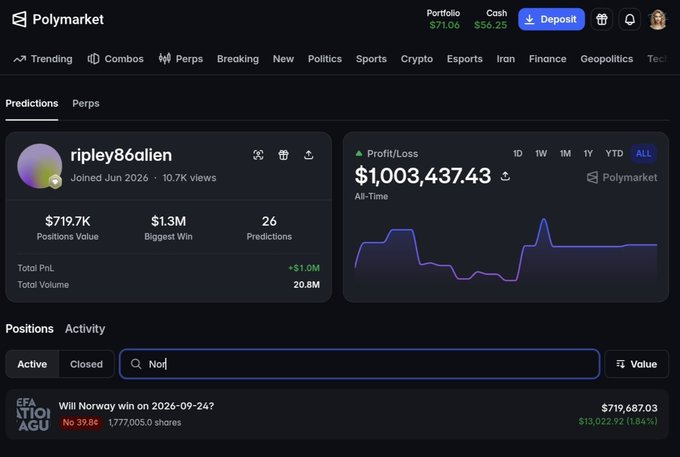Open the Geopolitics category
Screen dimensions: 680x457
point(607,59)
